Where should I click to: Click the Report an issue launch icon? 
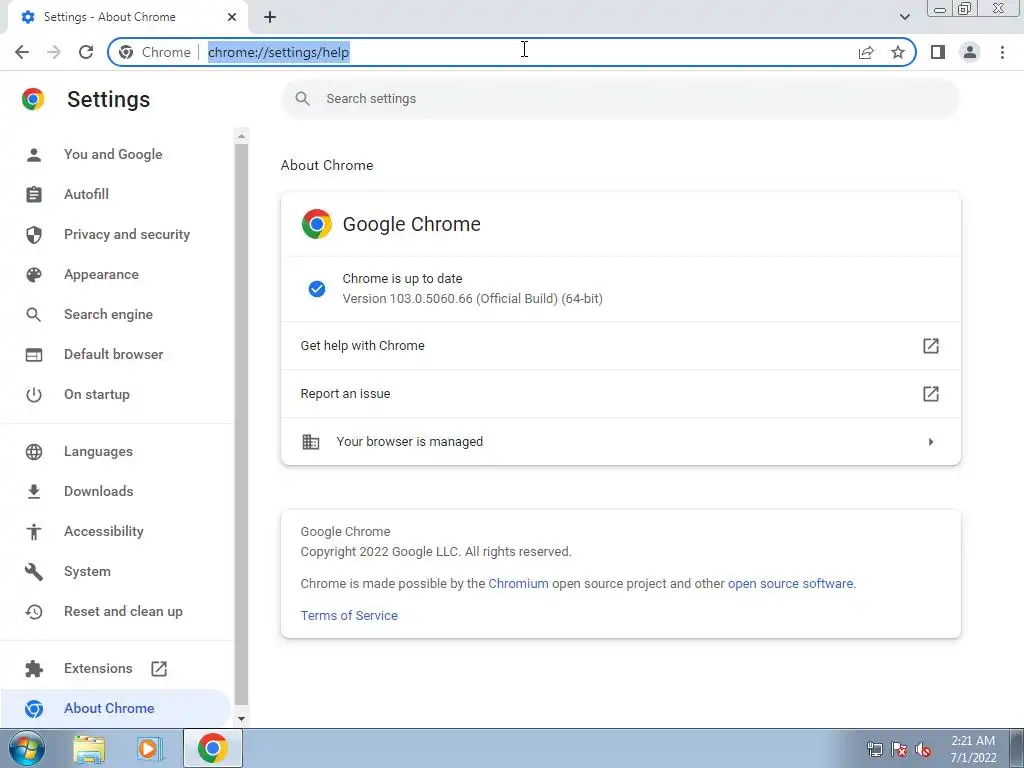point(931,394)
